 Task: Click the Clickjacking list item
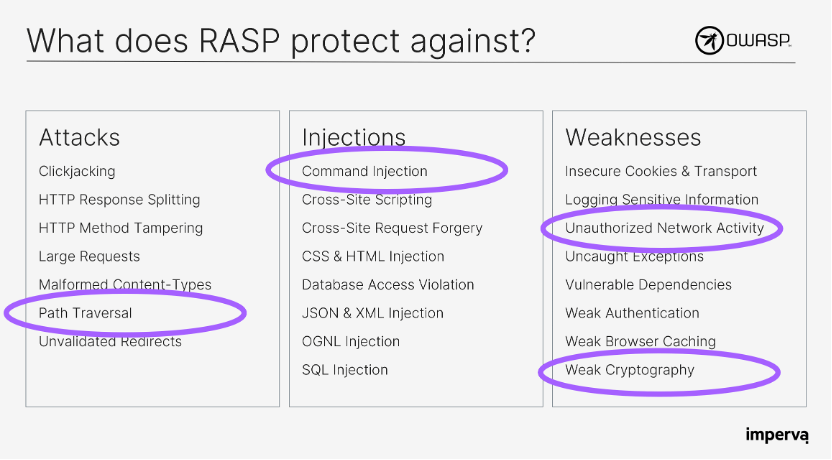[77, 172]
